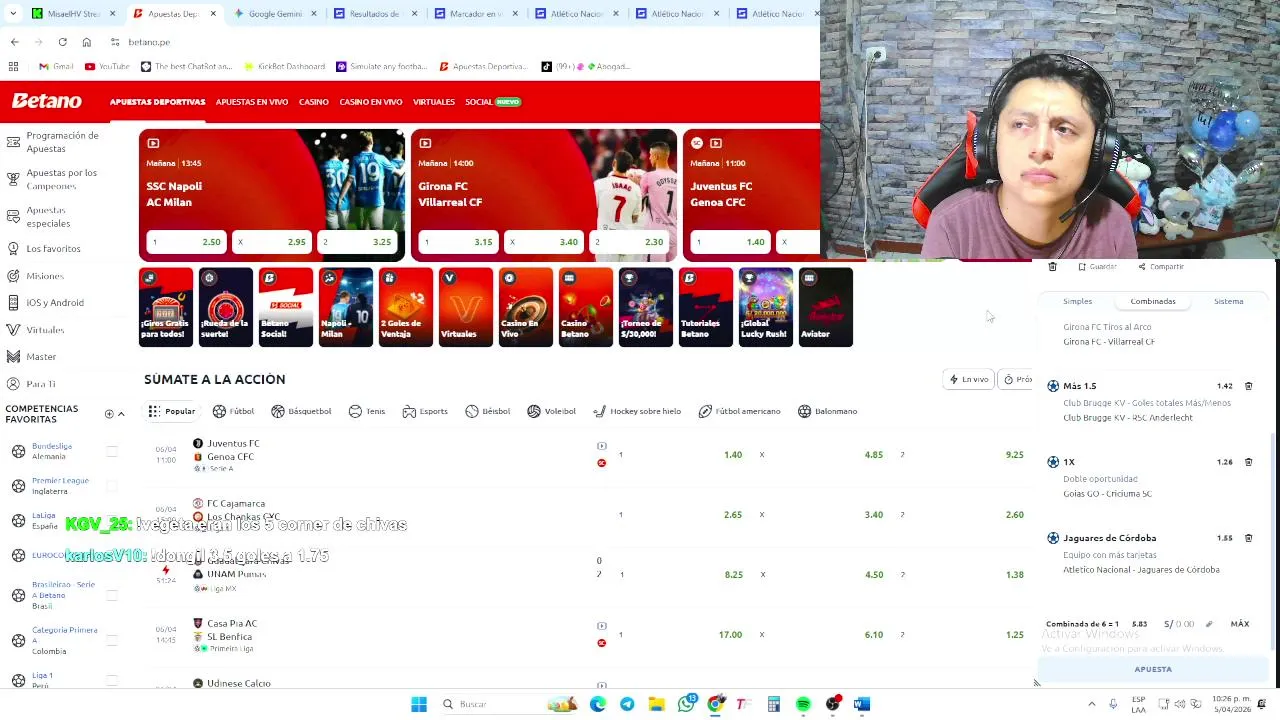Select the Balonmano sport filter
Screen dimensions: 1280x720
point(827,411)
